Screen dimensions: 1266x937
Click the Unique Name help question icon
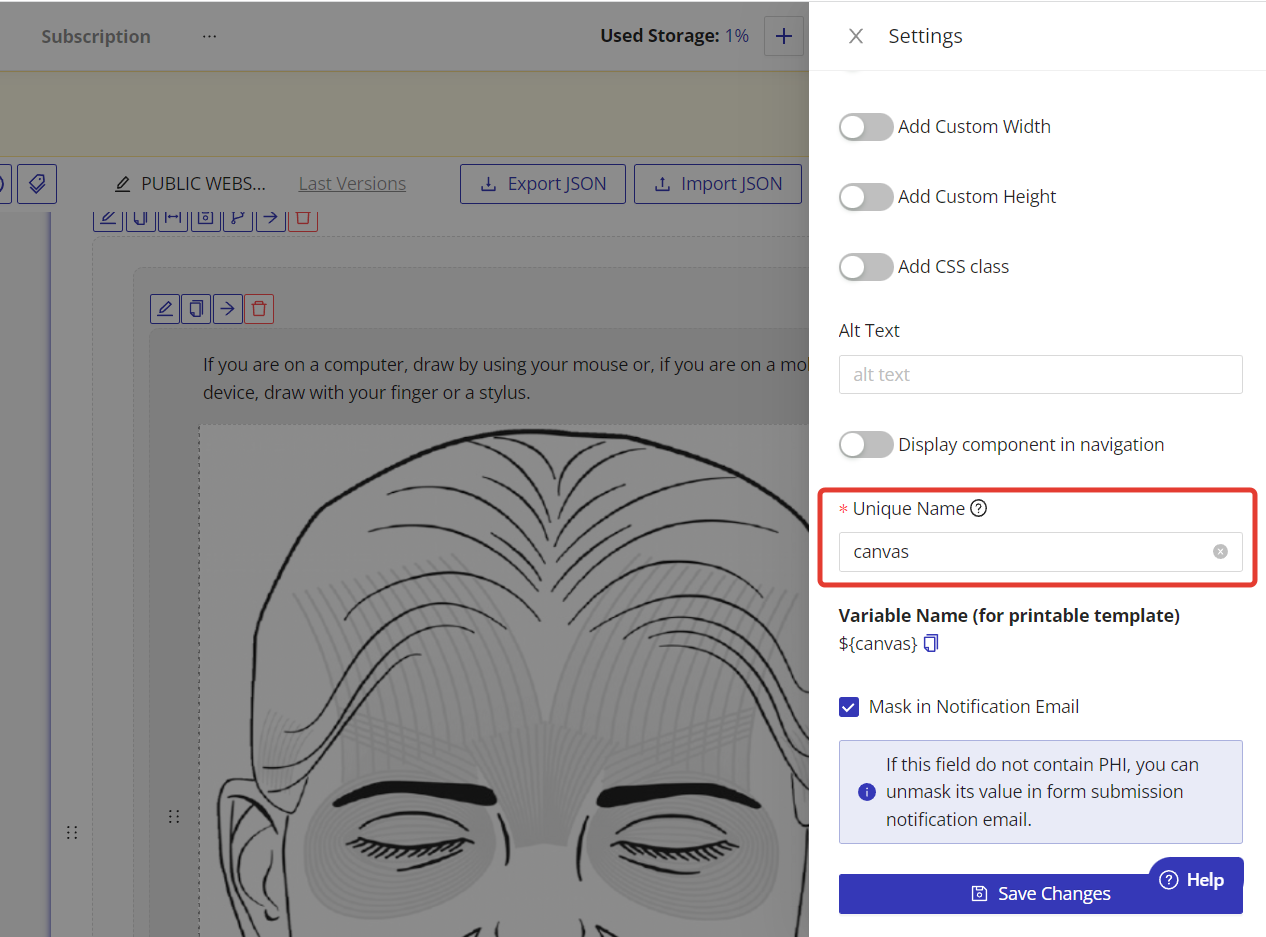[979, 508]
